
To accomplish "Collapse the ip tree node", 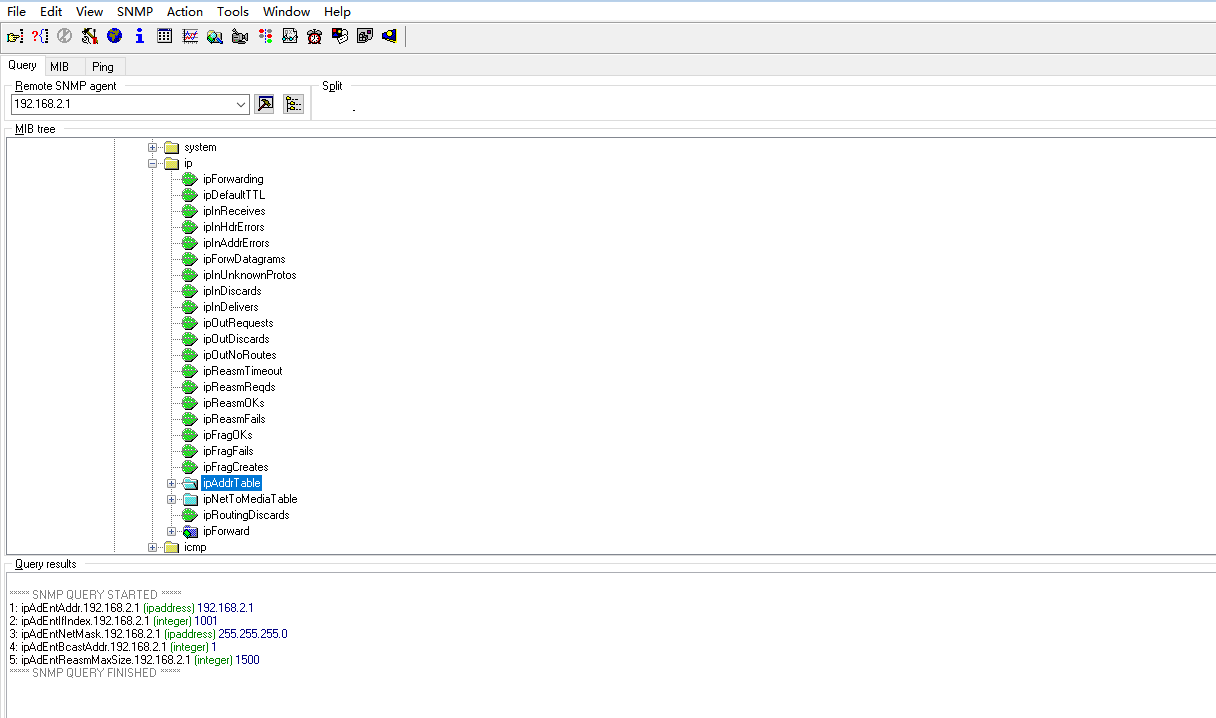I will point(153,163).
